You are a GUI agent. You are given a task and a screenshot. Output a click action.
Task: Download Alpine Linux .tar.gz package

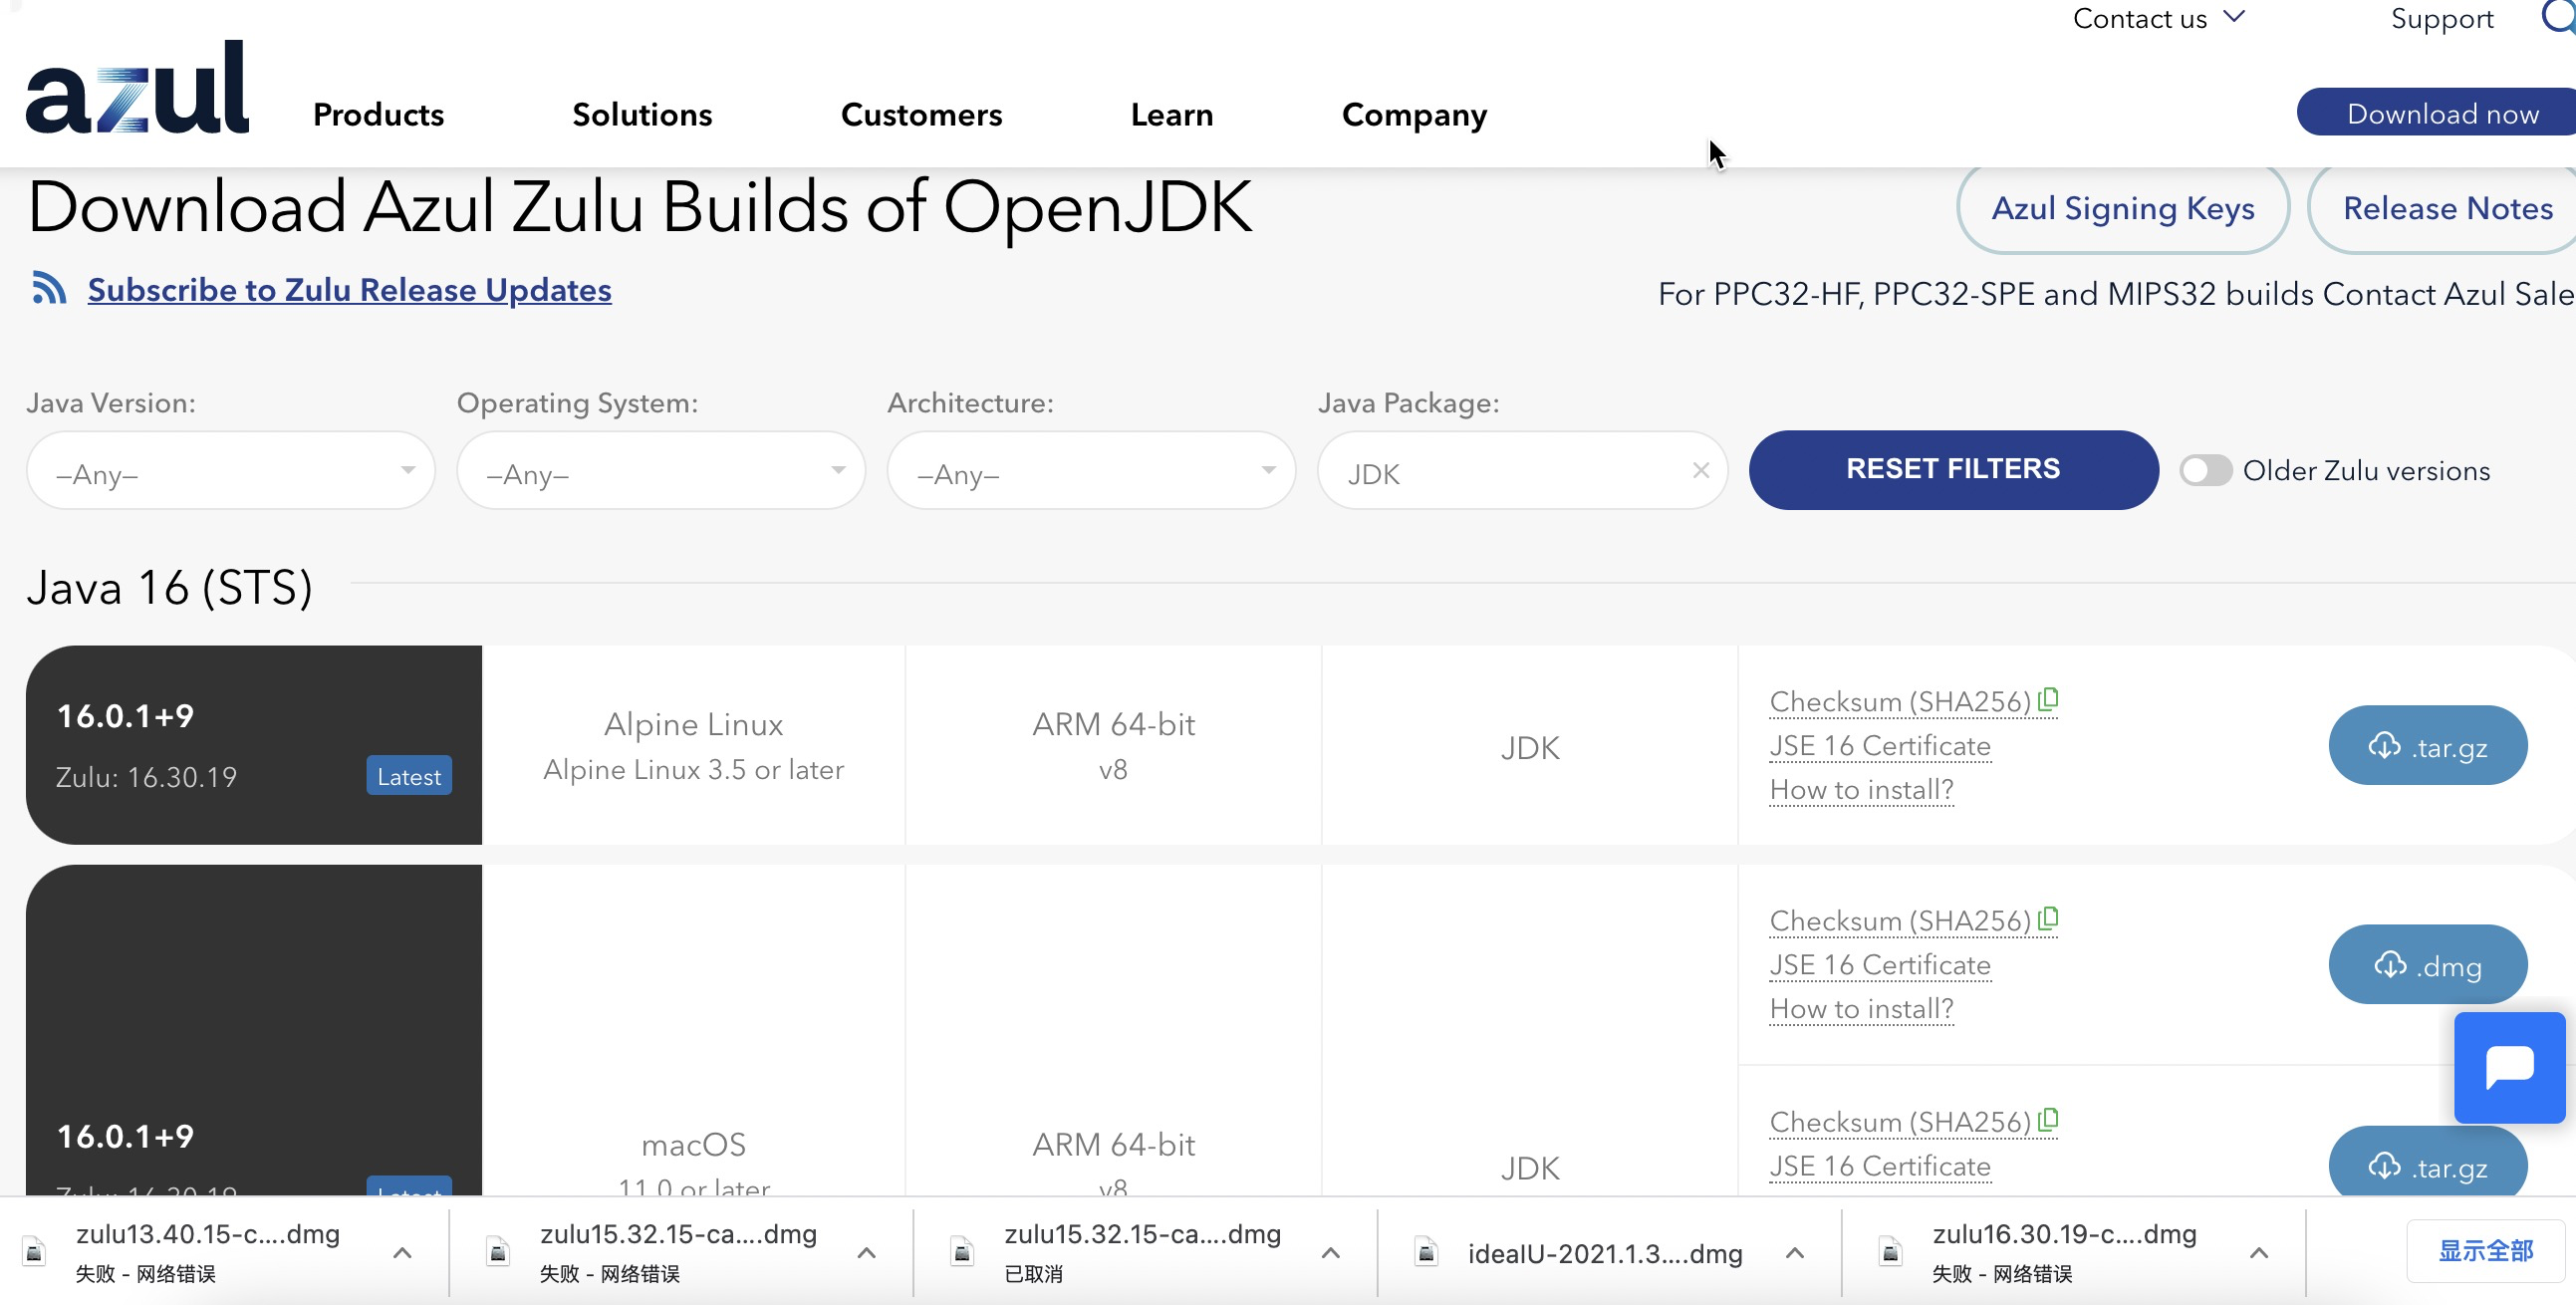pos(2427,746)
